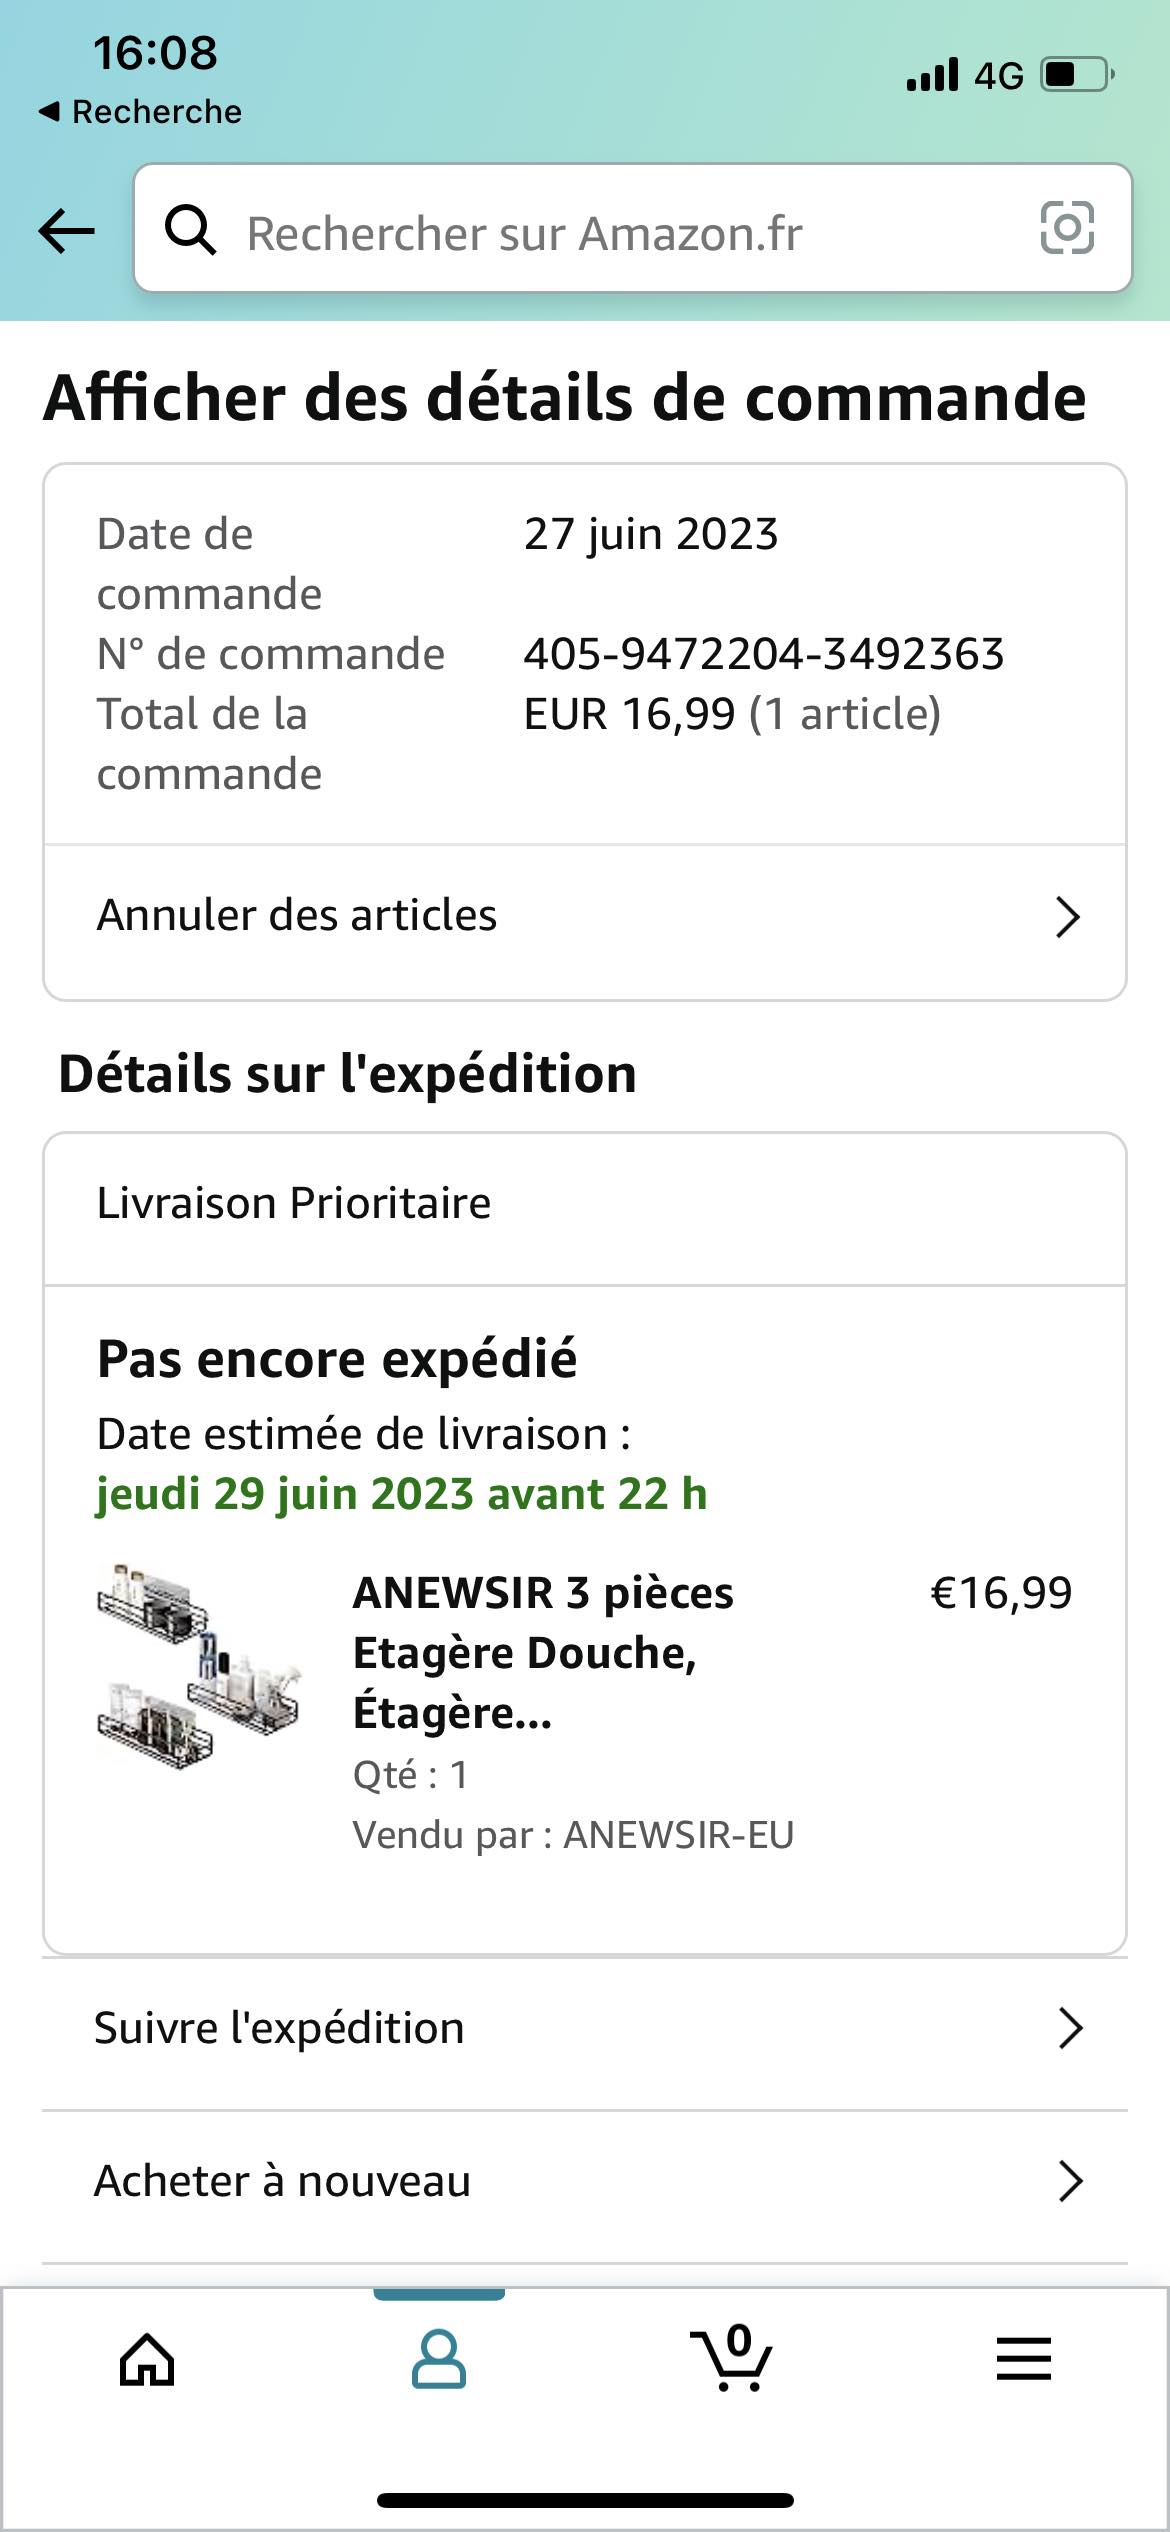This screenshot has height=2532, width=1170.
Task: Choose Acheter à nouveau option
Action: pos(282,2182)
